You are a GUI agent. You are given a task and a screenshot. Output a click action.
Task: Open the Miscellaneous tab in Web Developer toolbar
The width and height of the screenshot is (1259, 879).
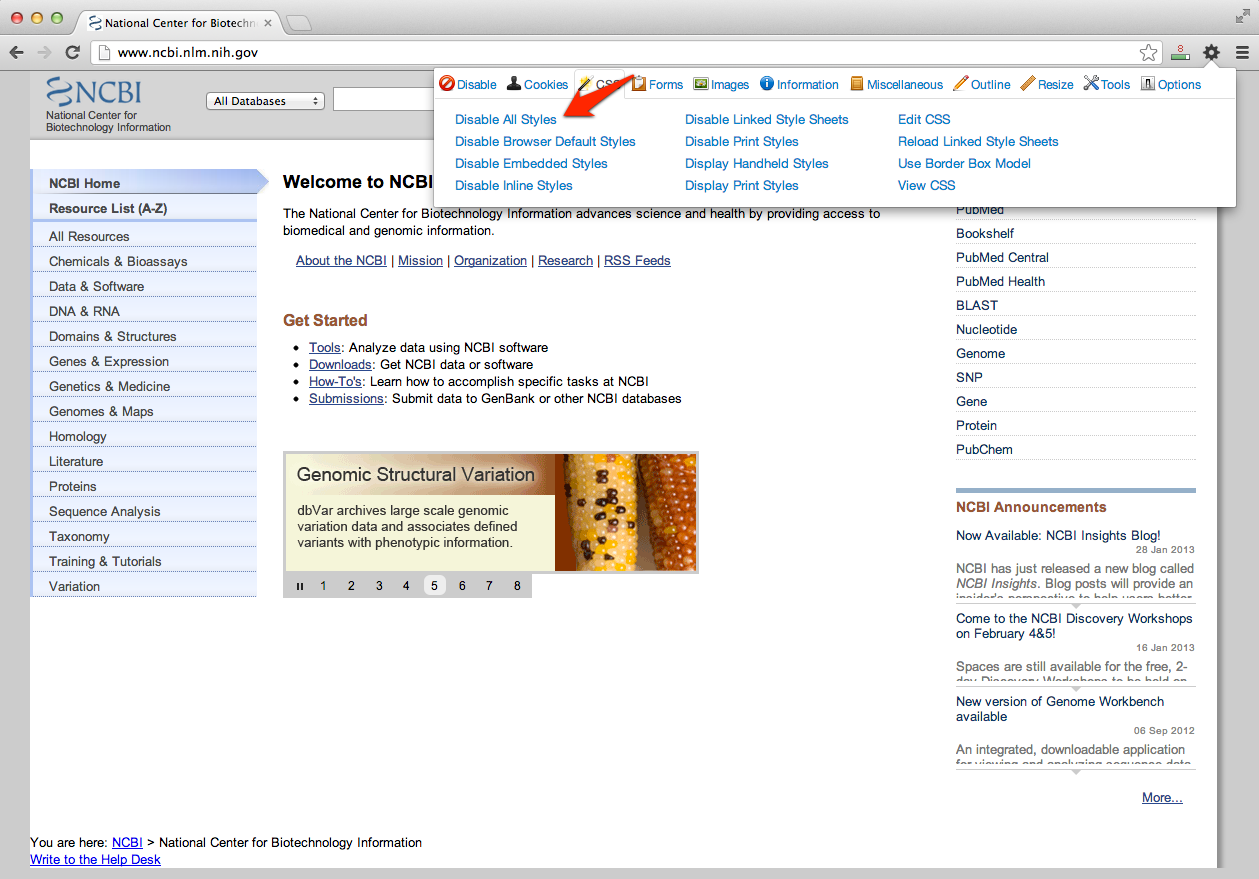click(x=896, y=85)
